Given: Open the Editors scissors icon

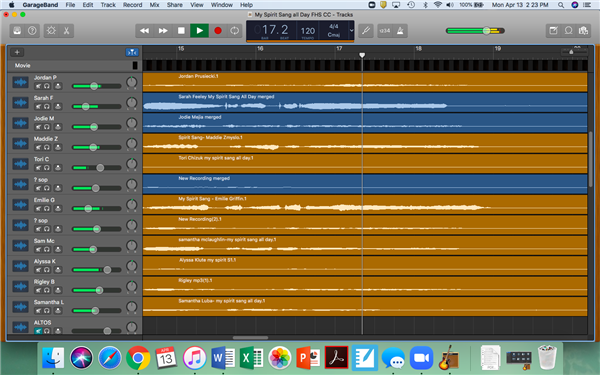Looking at the screenshot, I should pyautogui.click(x=66, y=31).
